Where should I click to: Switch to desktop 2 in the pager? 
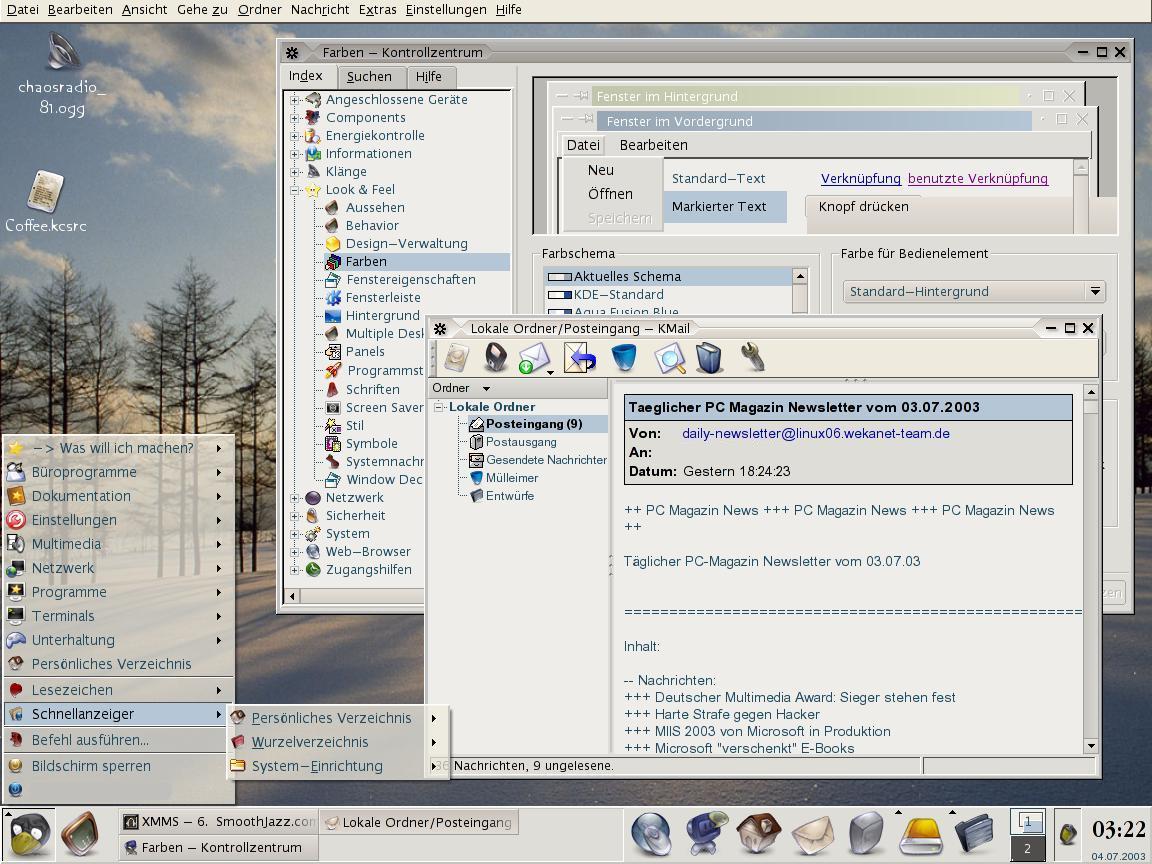pyautogui.click(x=1027, y=848)
